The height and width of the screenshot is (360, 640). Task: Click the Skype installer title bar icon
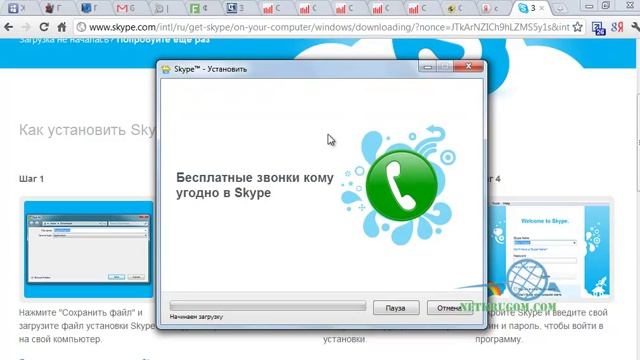point(166,69)
